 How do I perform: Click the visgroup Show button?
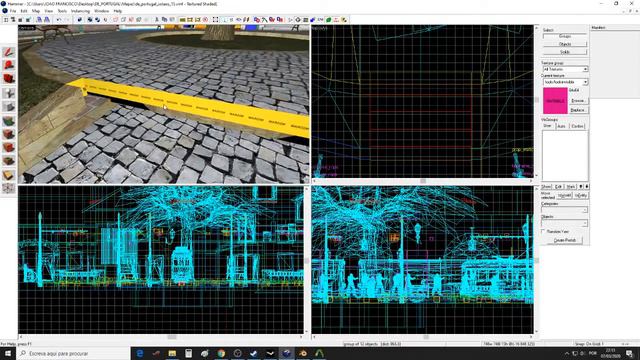pyautogui.click(x=546, y=187)
